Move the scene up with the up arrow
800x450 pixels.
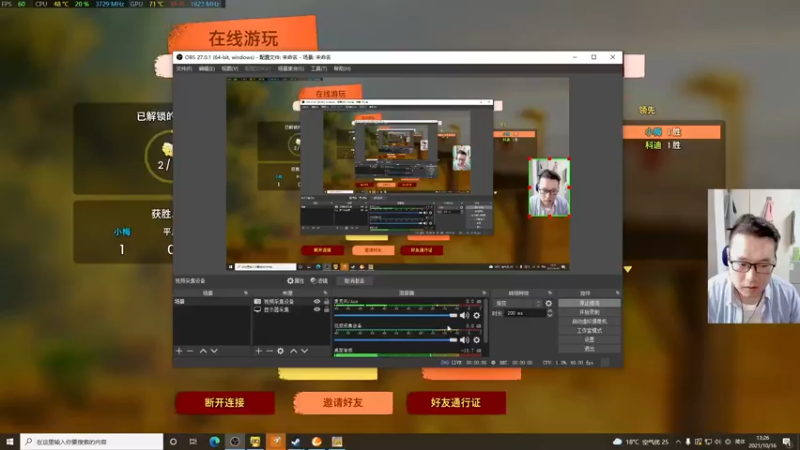[203, 351]
